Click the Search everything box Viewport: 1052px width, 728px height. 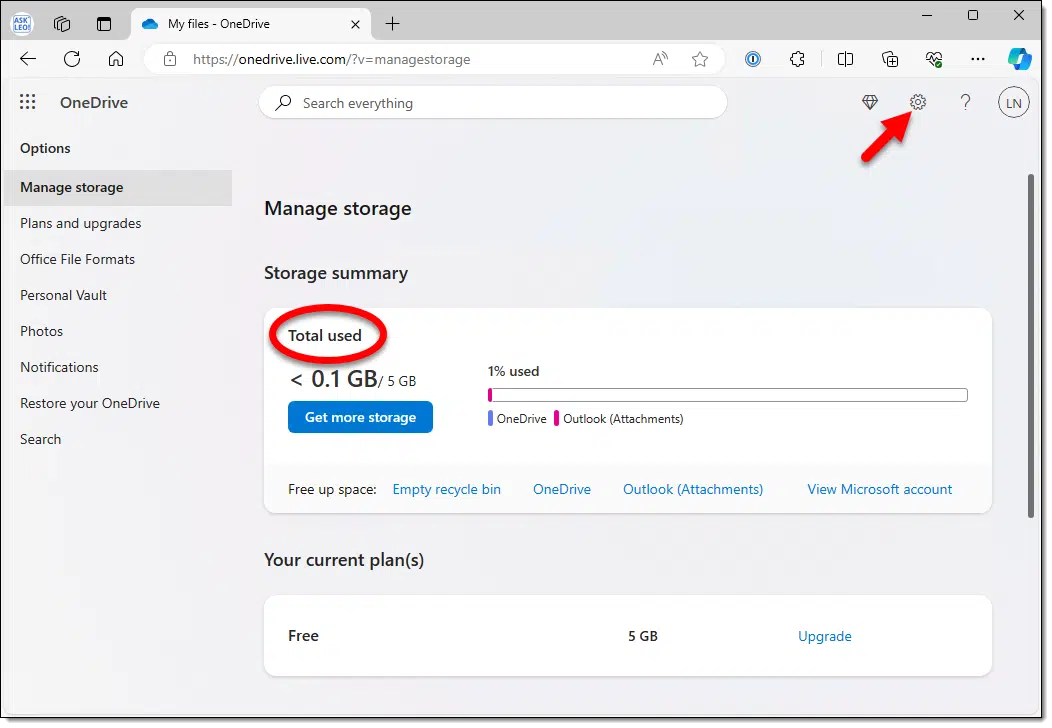point(493,103)
